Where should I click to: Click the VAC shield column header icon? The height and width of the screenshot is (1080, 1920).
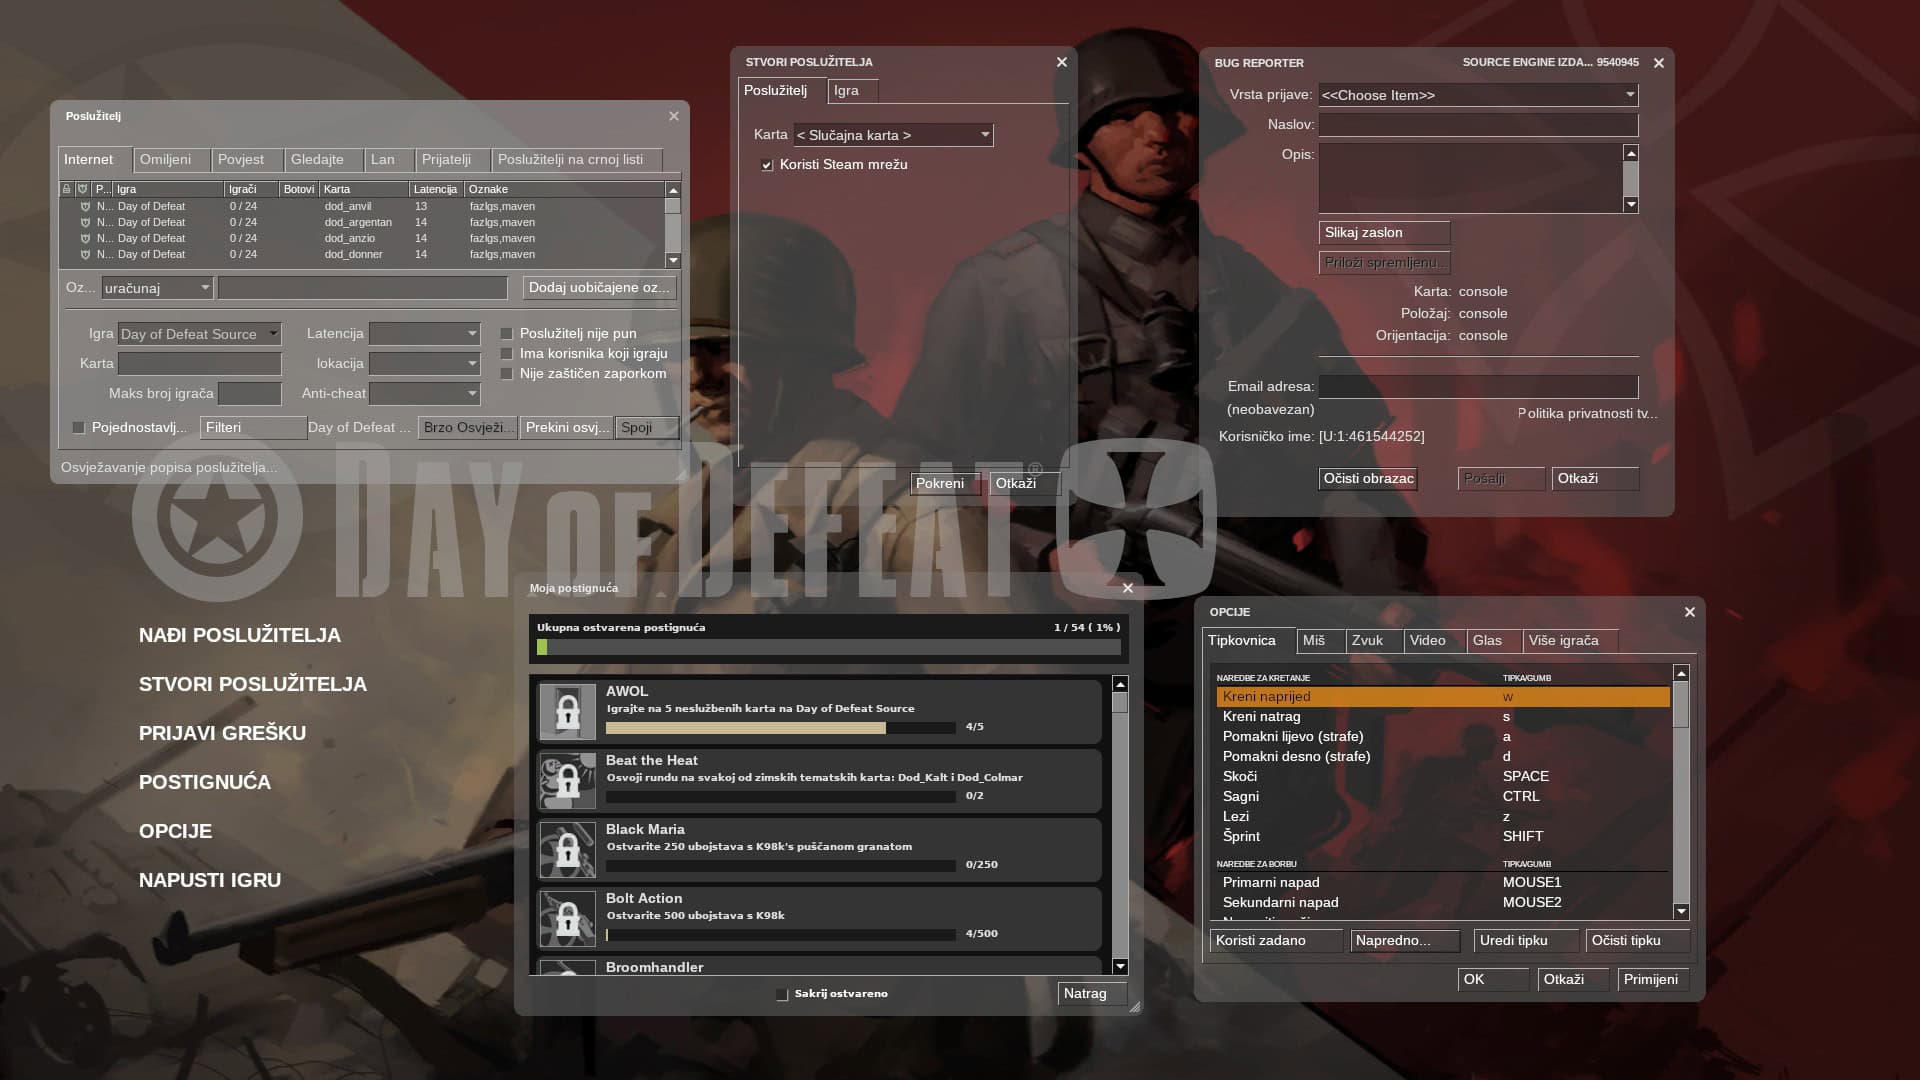click(83, 189)
